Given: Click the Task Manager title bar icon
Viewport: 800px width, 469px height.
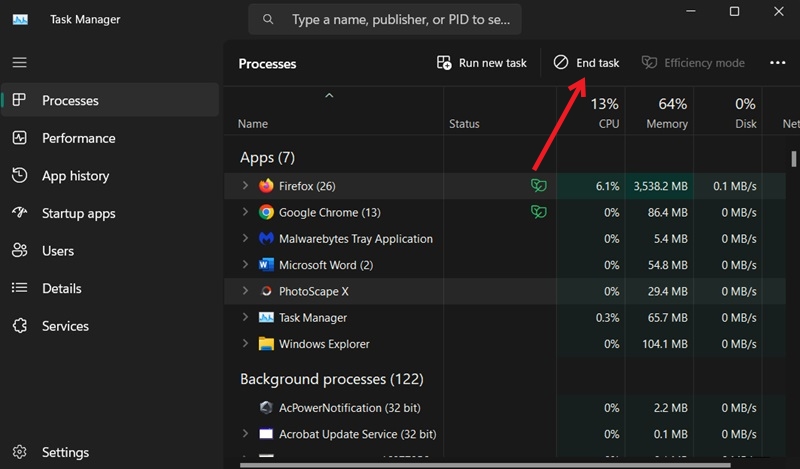Looking at the screenshot, I should coord(20,19).
